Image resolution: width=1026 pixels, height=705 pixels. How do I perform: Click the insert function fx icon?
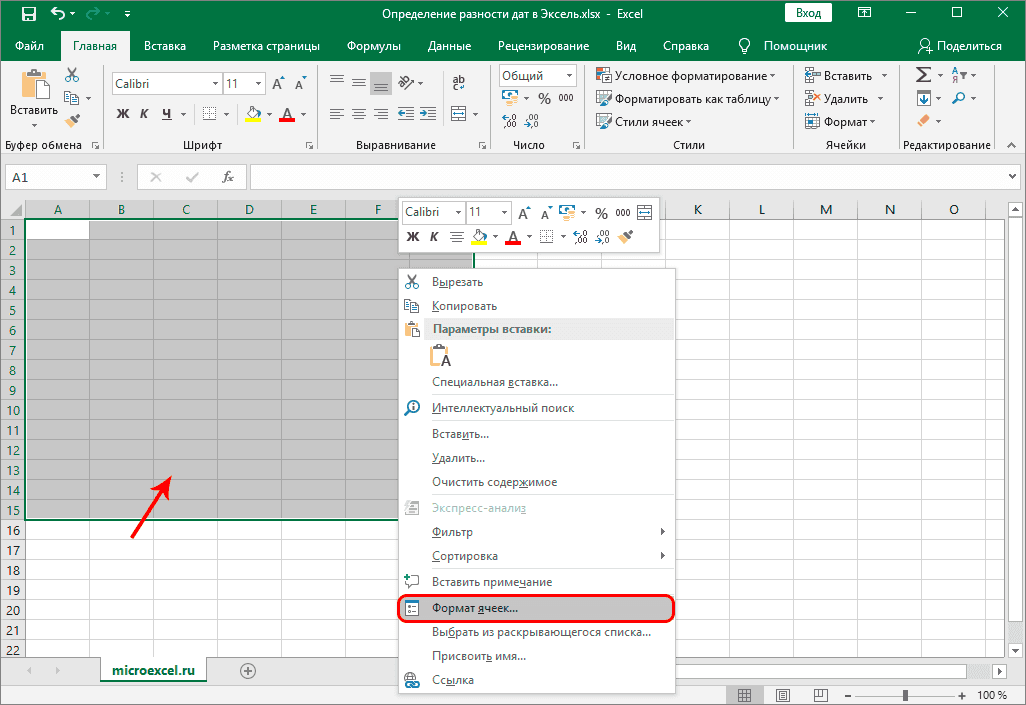(228, 177)
